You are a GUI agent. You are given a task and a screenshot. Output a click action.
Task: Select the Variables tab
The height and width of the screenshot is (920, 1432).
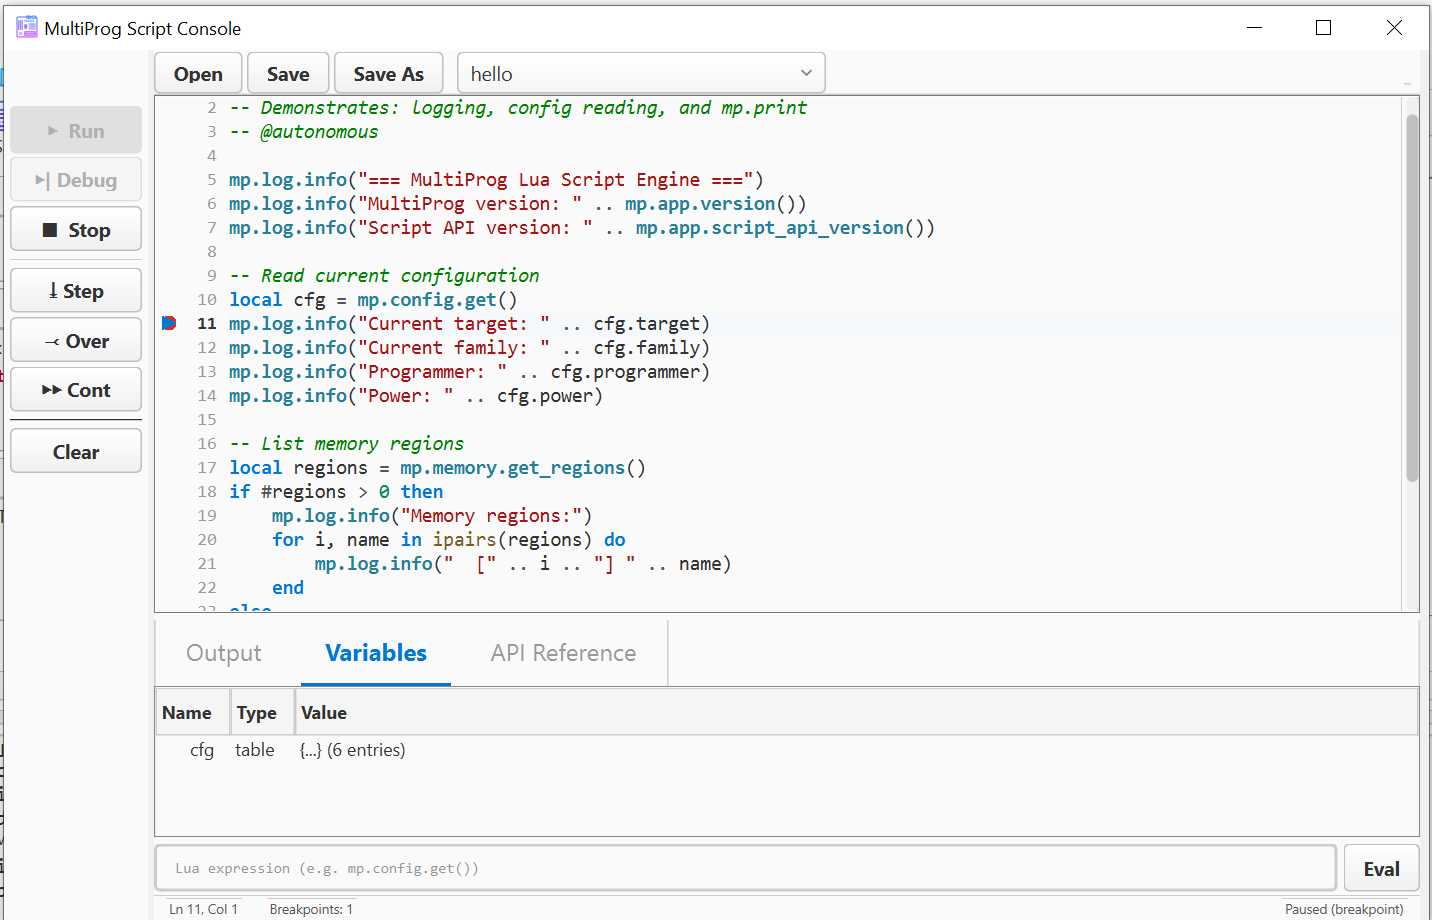pos(376,653)
